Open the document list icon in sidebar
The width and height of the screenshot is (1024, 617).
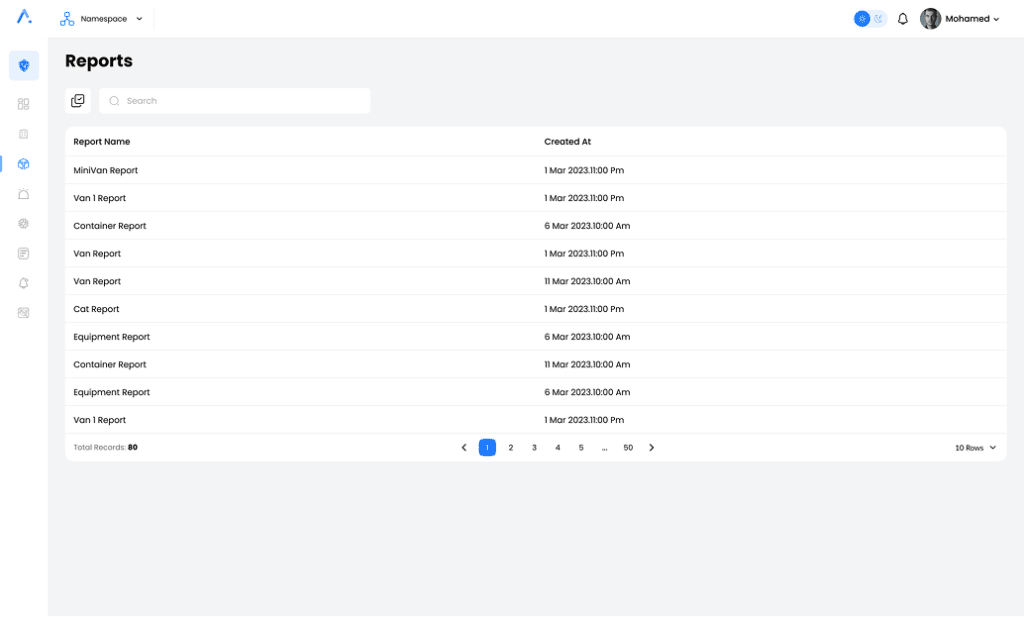(24, 254)
